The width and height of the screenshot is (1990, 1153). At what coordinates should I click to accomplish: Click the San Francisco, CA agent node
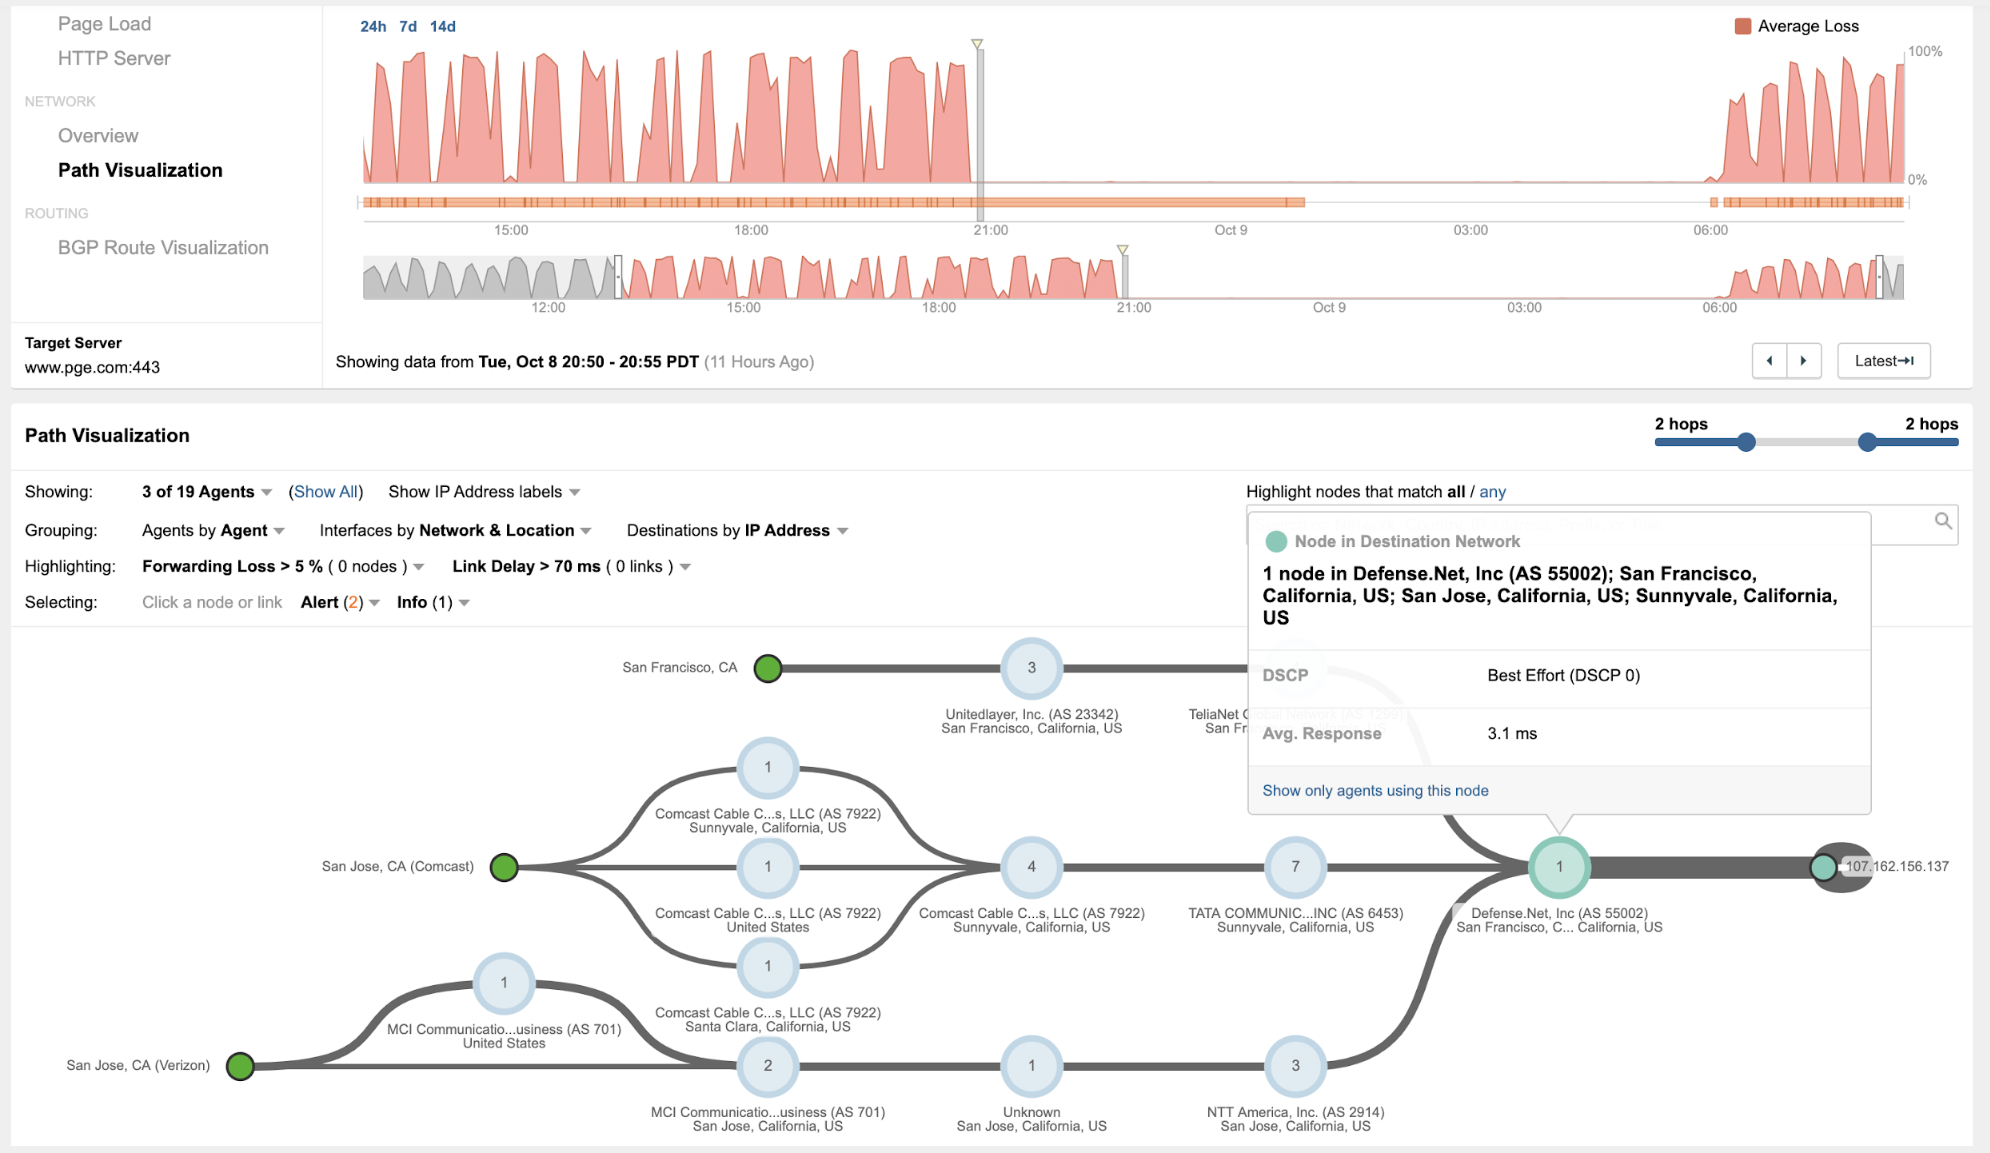point(767,668)
